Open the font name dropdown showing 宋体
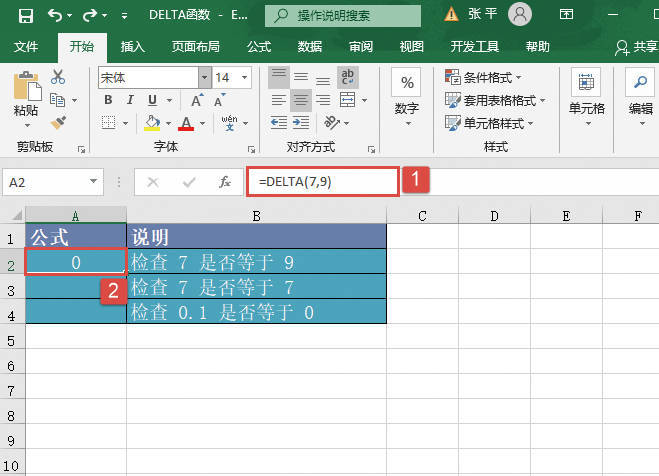This screenshot has width=659, height=476. point(204,77)
